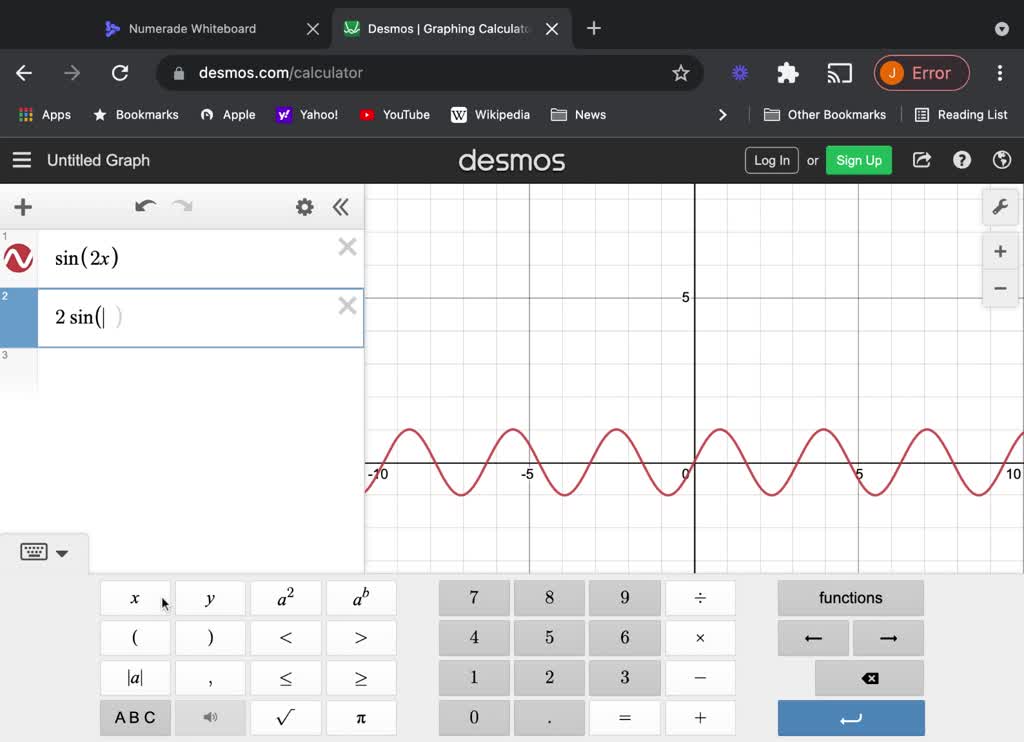Image resolution: width=1024 pixels, height=742 pixels.
Task: Collapse the expression panel with double chevron
Action: [341, 207]
